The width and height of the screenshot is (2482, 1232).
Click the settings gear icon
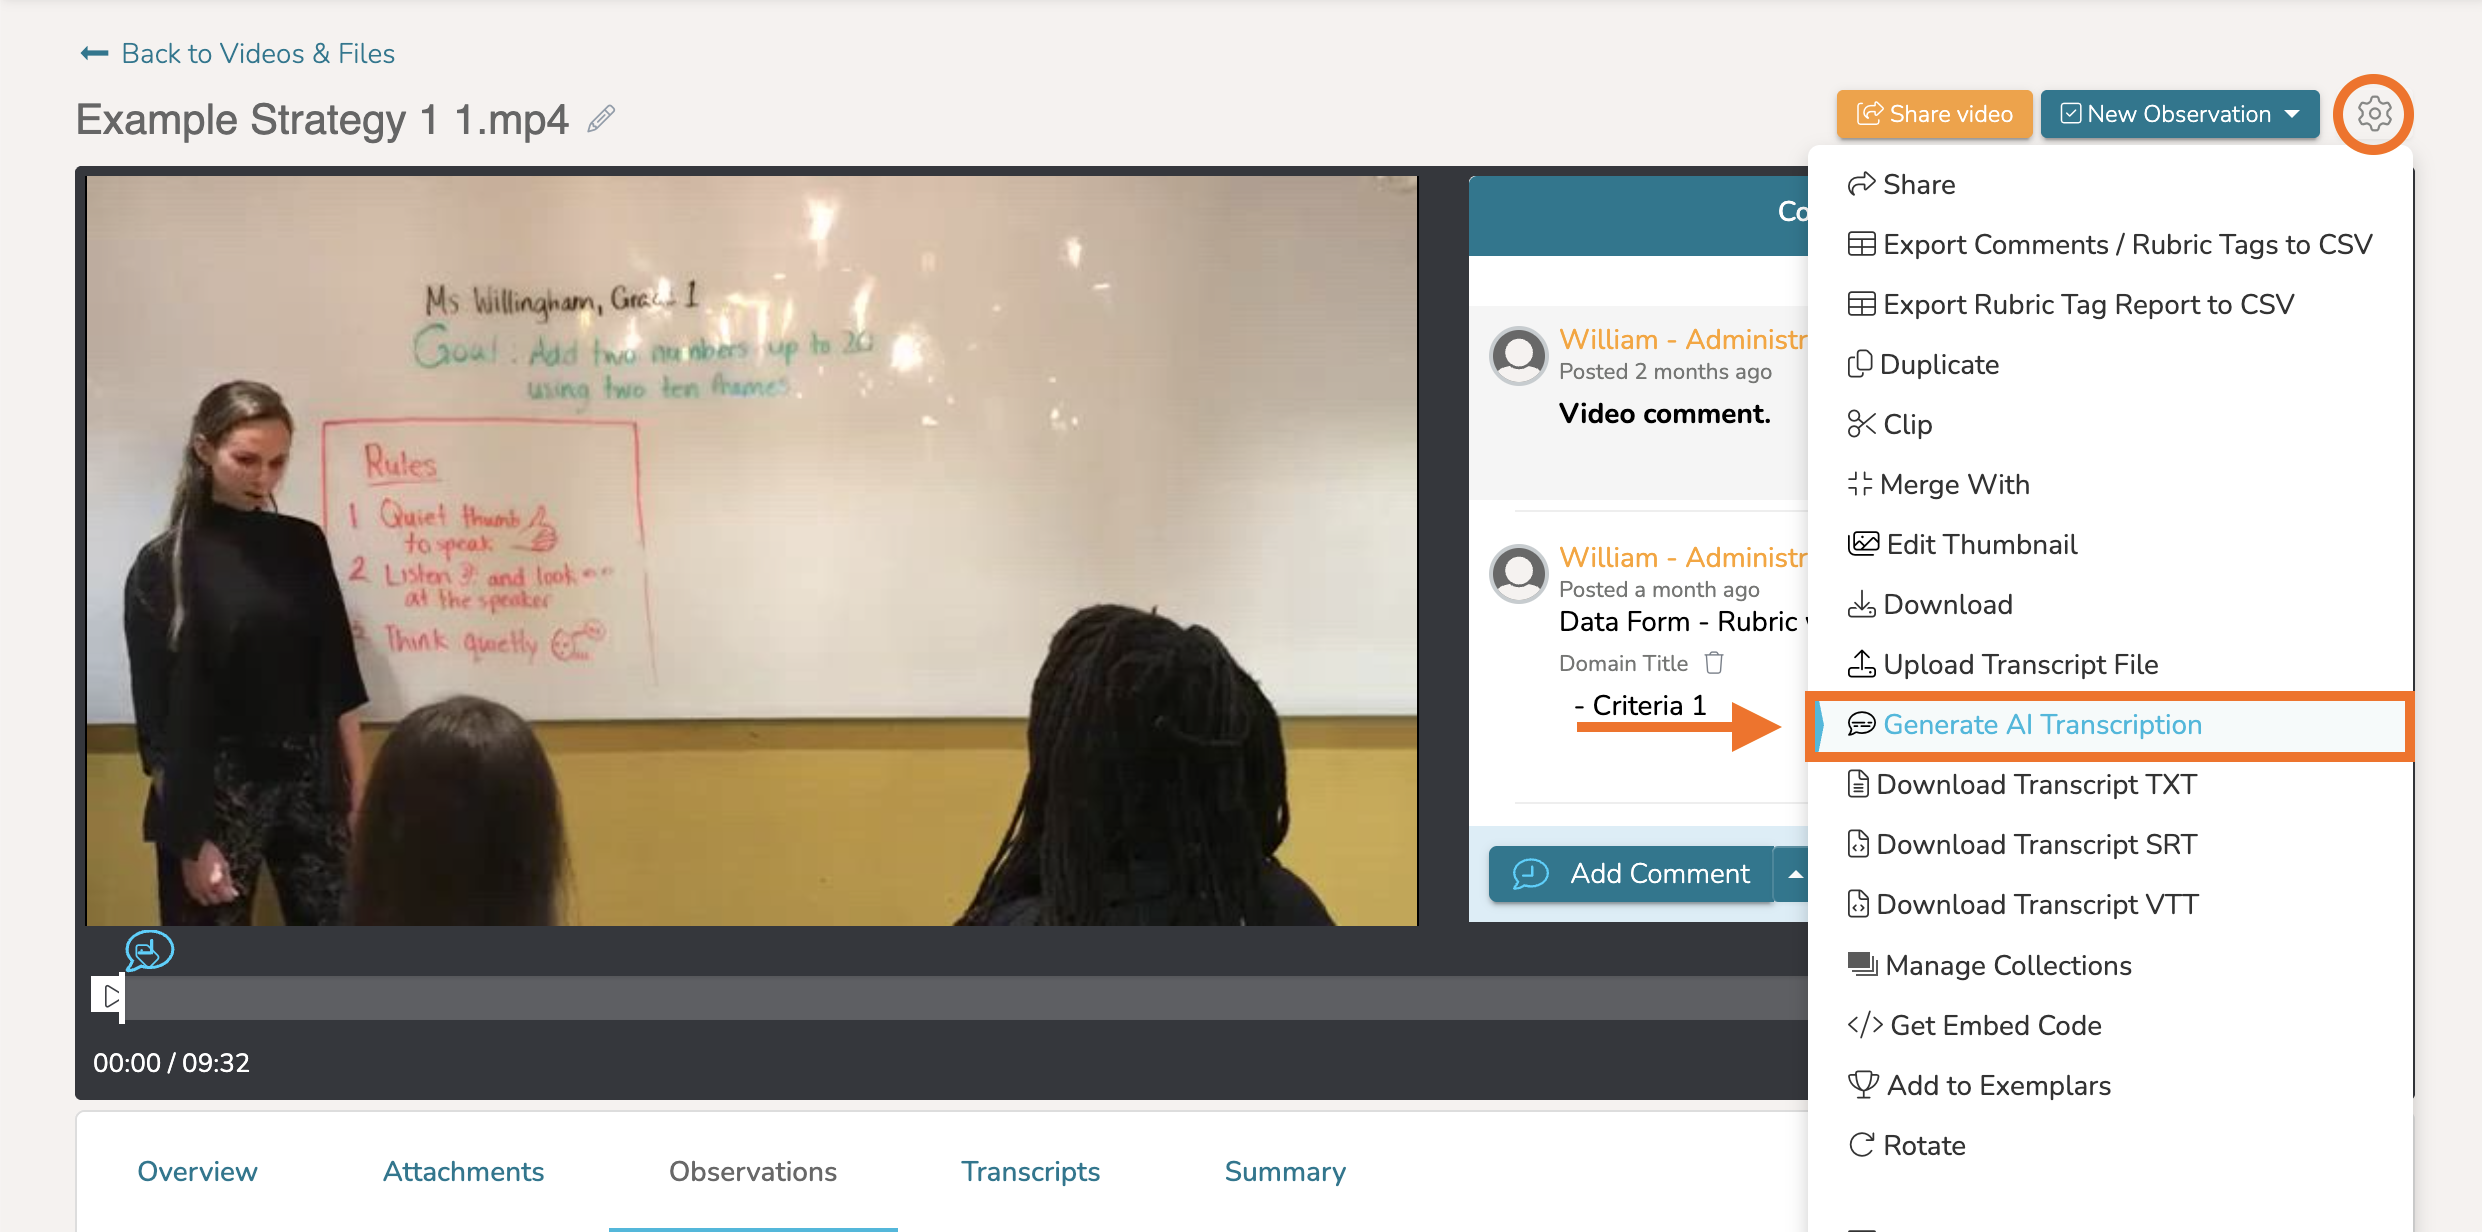(2373, 114)
